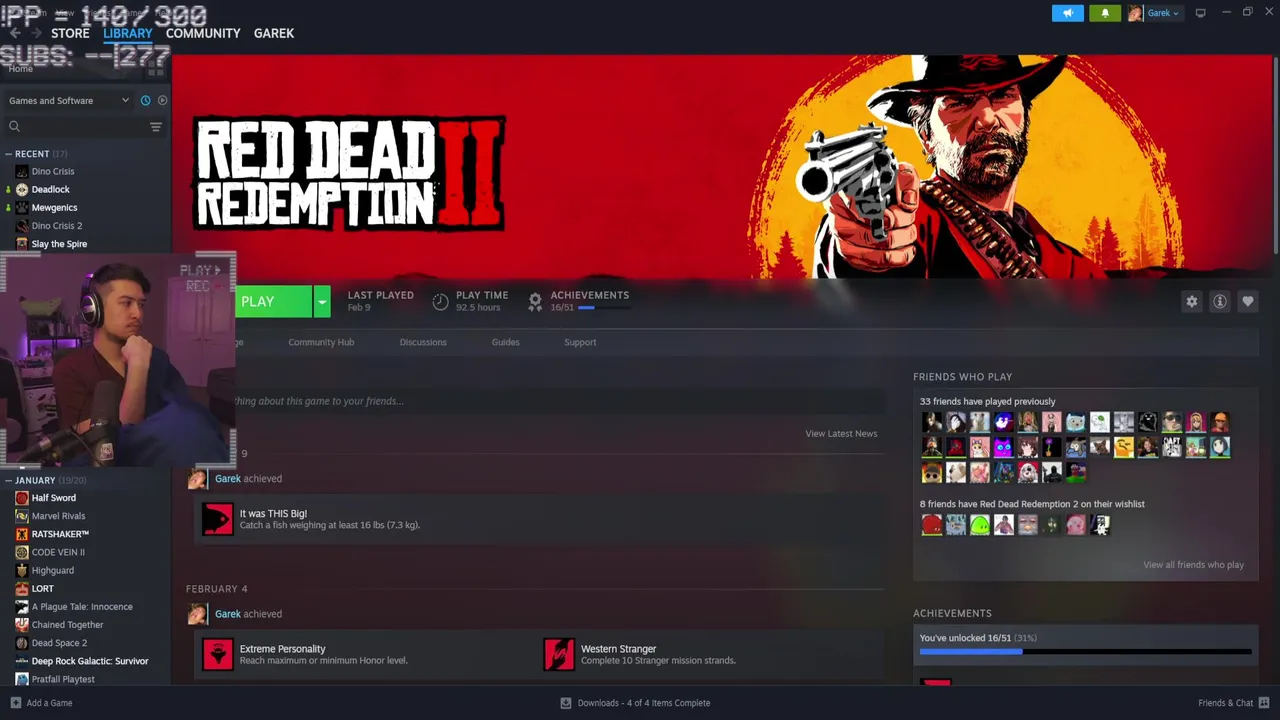Click the Dead Space 2 icon
Image resolution: width=1280 pixels, height=720 pixels.
pos(22,643)
